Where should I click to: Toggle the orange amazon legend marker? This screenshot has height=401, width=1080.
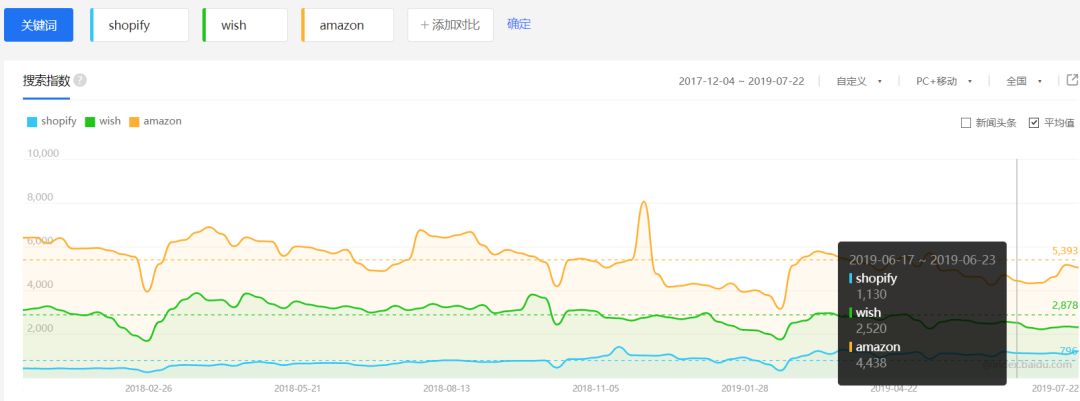(134, 122)
